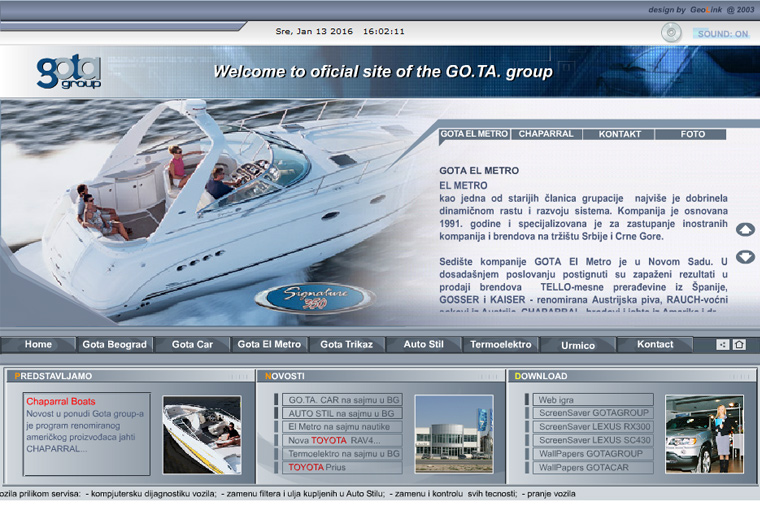760x513 pixels.
Task: Click the scrolling ticker text at bottom
Action: (288, 494)
